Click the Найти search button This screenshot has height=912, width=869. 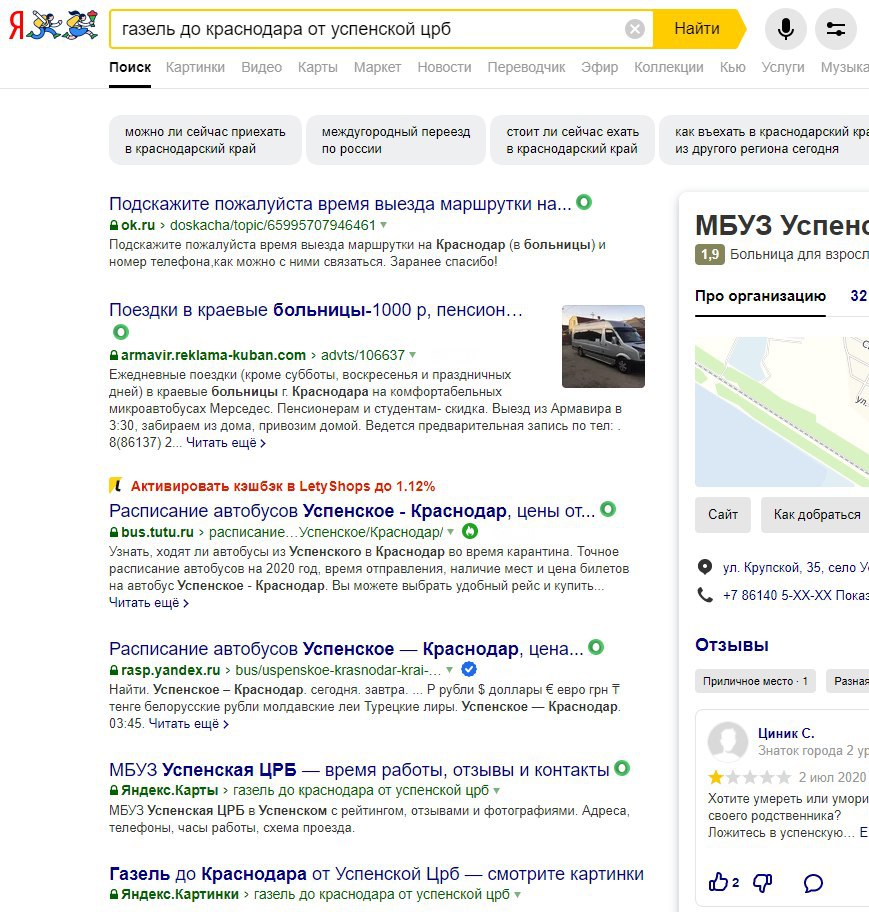[x=697, y=28]
